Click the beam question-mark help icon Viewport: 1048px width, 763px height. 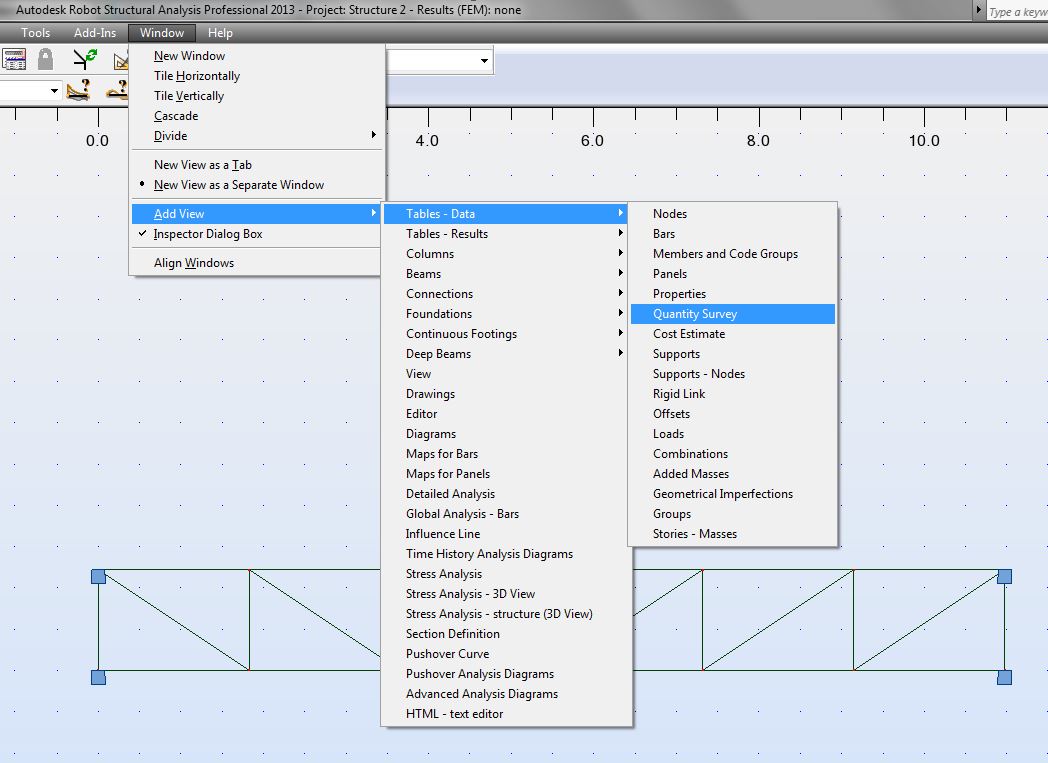coord(78,90)
